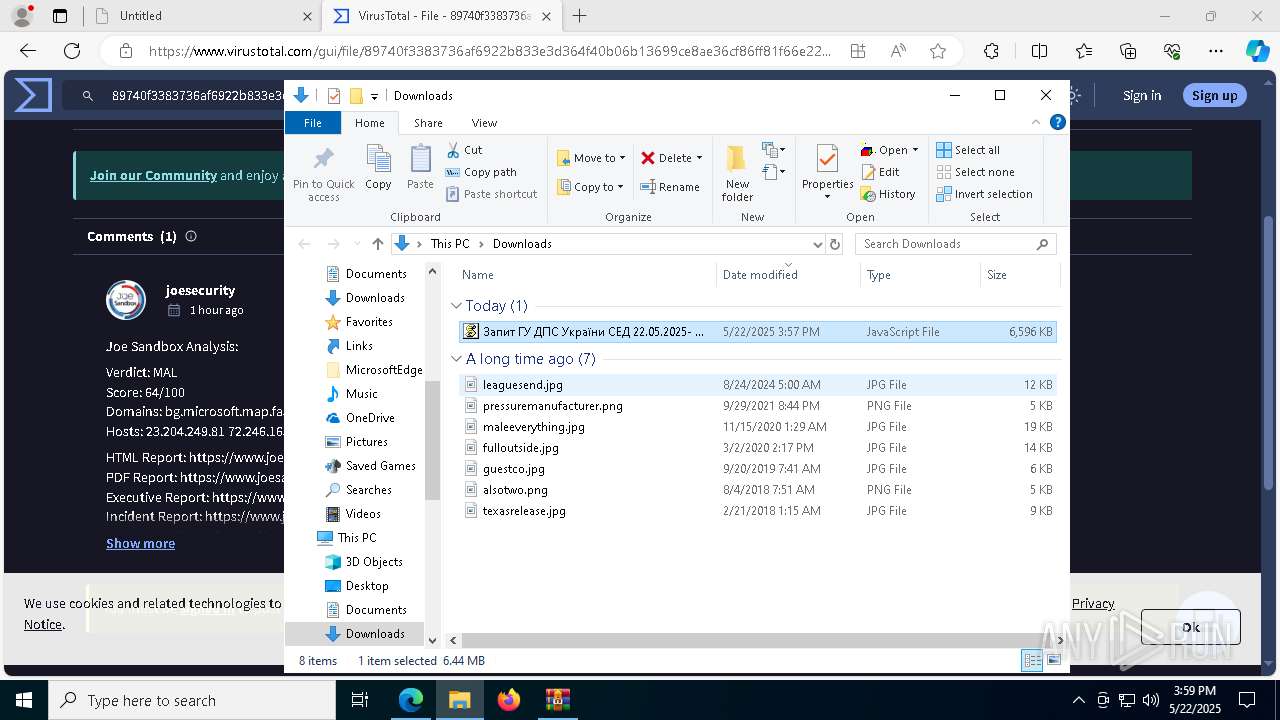Minimize the ribbon chevron

coord(1036,122)
